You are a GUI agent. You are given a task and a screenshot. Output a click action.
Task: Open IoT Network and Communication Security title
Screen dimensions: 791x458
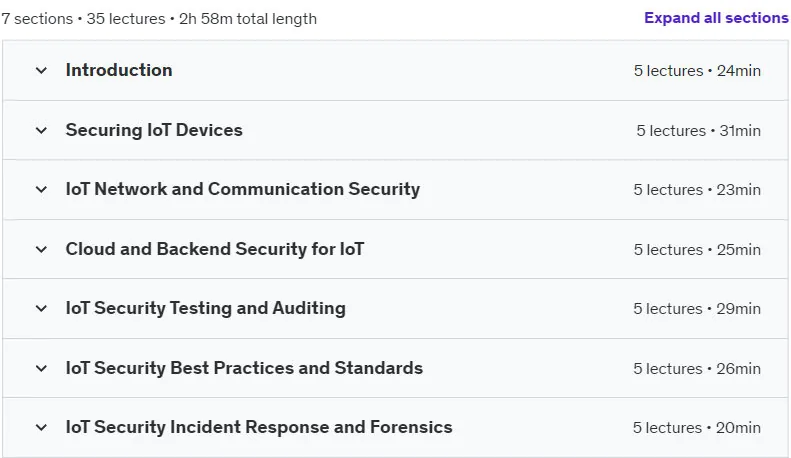tap(243, 189)
